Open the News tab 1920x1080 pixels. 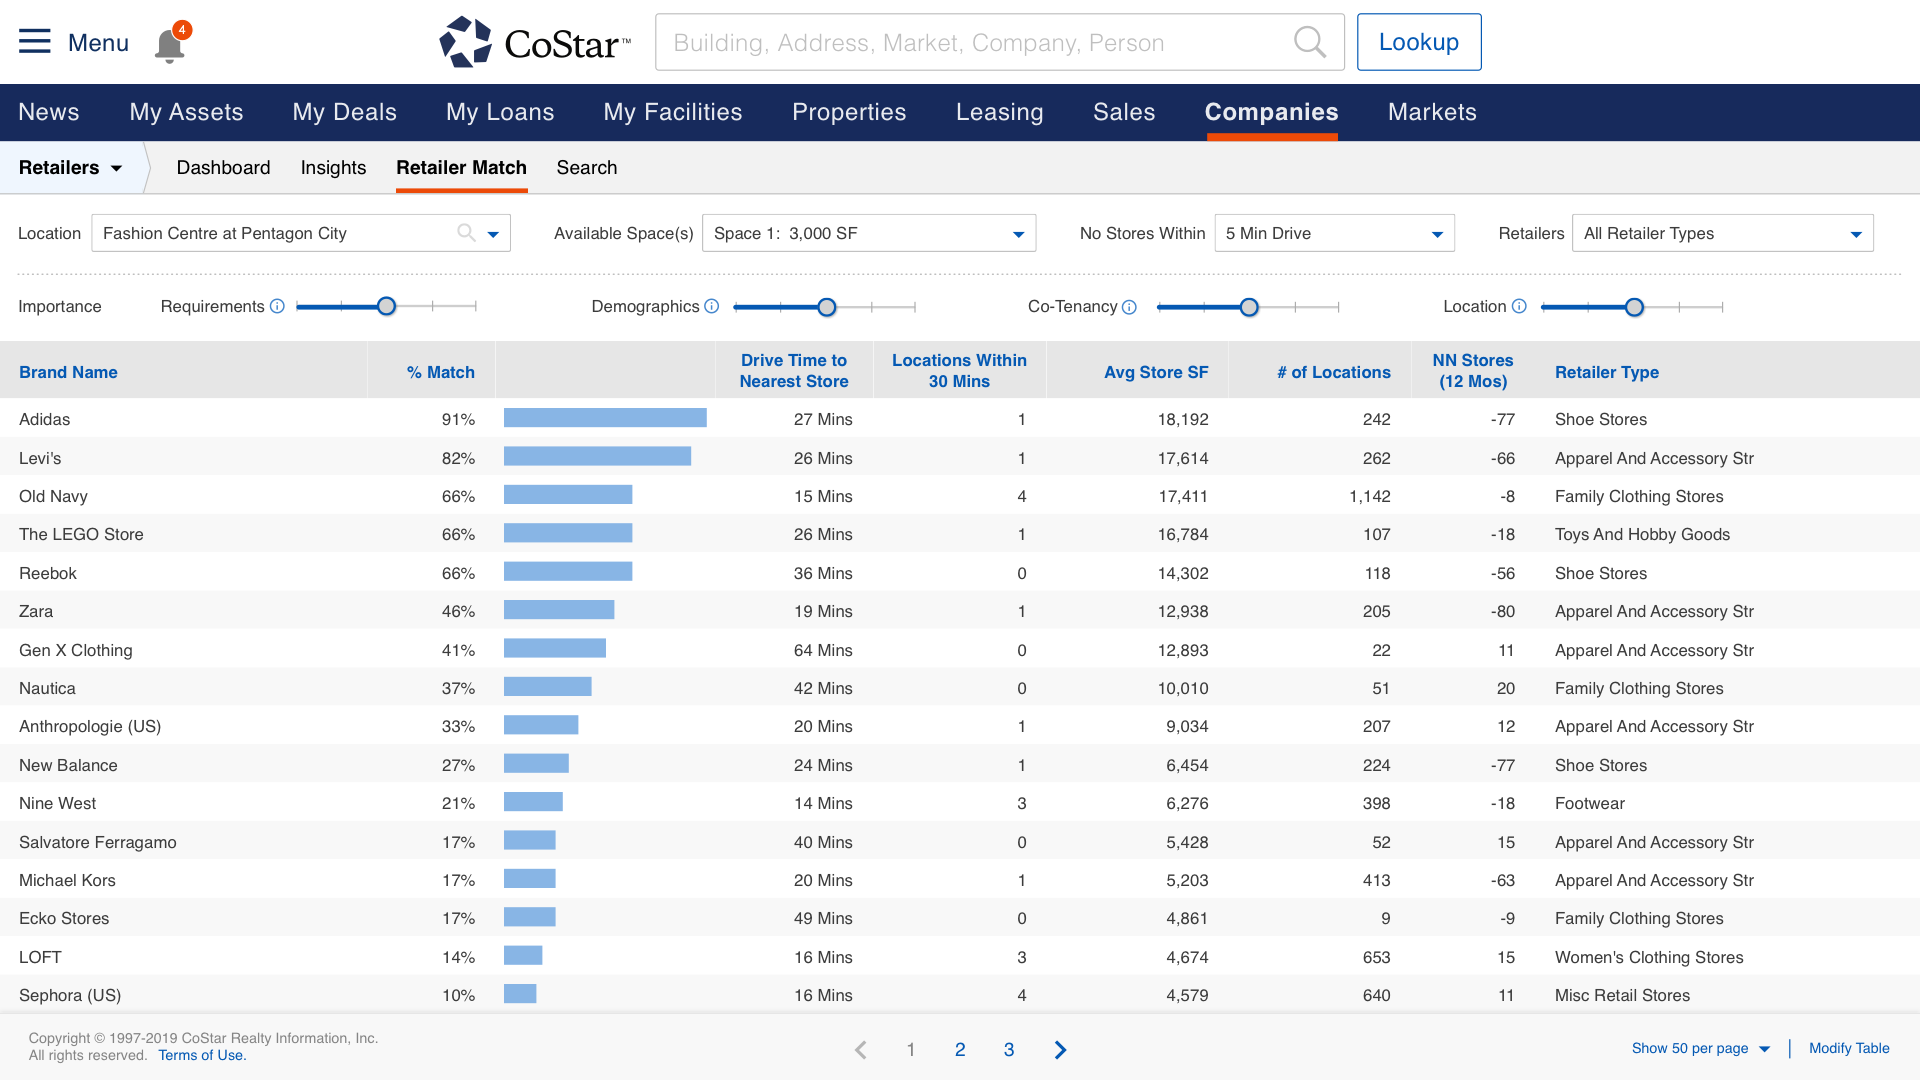click(x=49, y=112)
